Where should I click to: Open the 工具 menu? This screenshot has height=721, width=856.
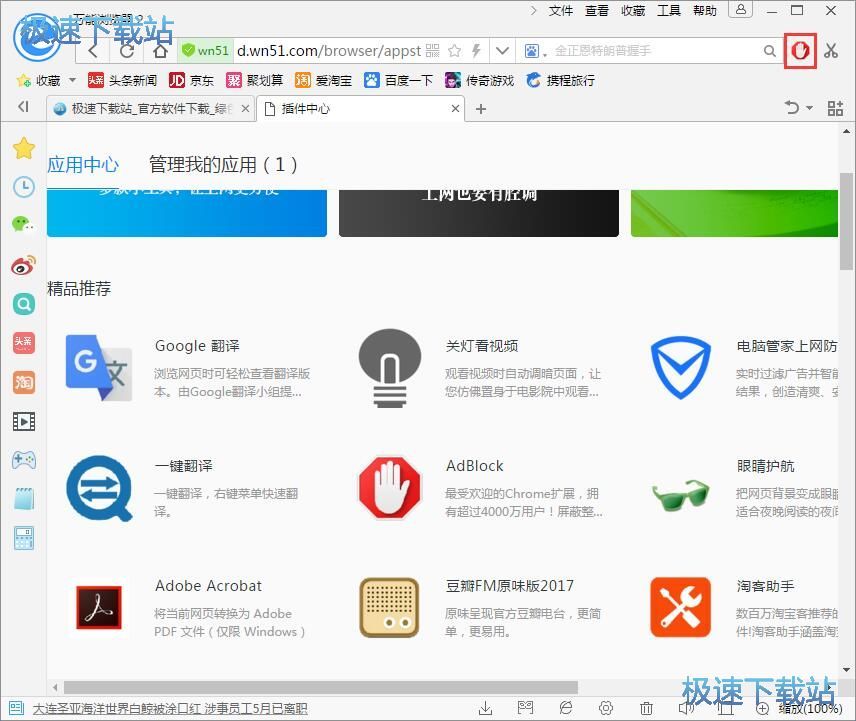[x=669, y=10]
